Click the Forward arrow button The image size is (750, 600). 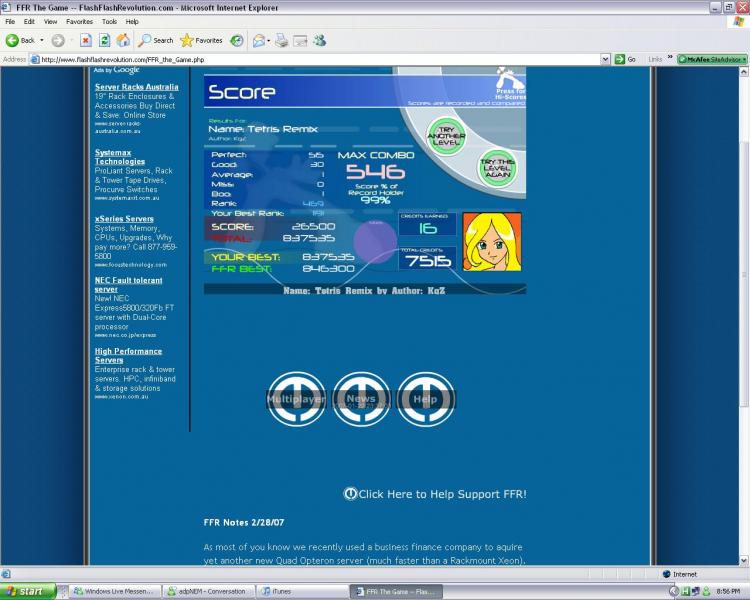(x=58, y=41)
